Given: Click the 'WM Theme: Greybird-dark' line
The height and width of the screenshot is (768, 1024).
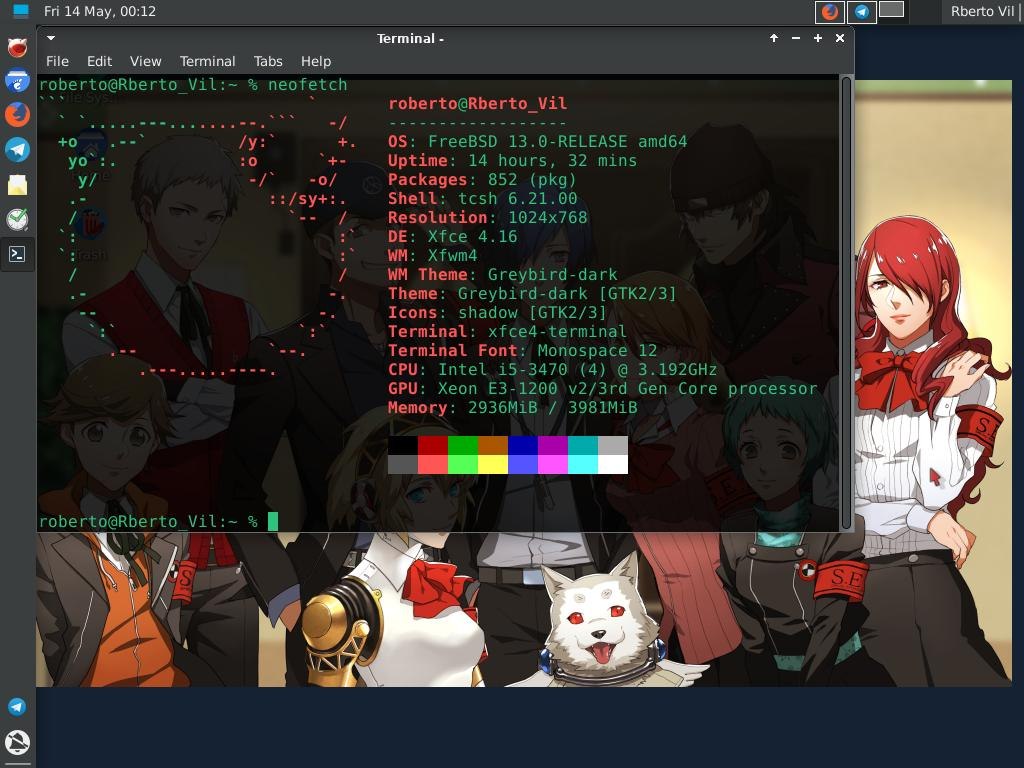Looking at the screenshot, I should coord(503,274).
